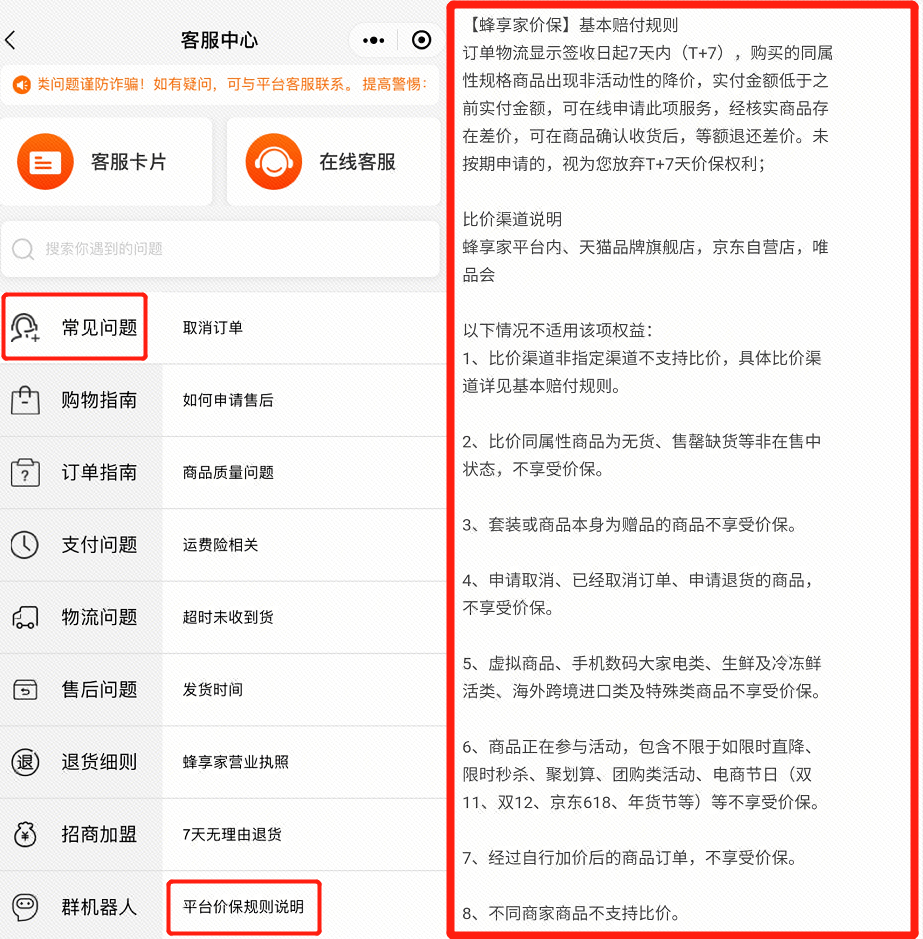Open 平台价保规则说明 question
Screen dimensions: 923x939
(x=243, y=907)
